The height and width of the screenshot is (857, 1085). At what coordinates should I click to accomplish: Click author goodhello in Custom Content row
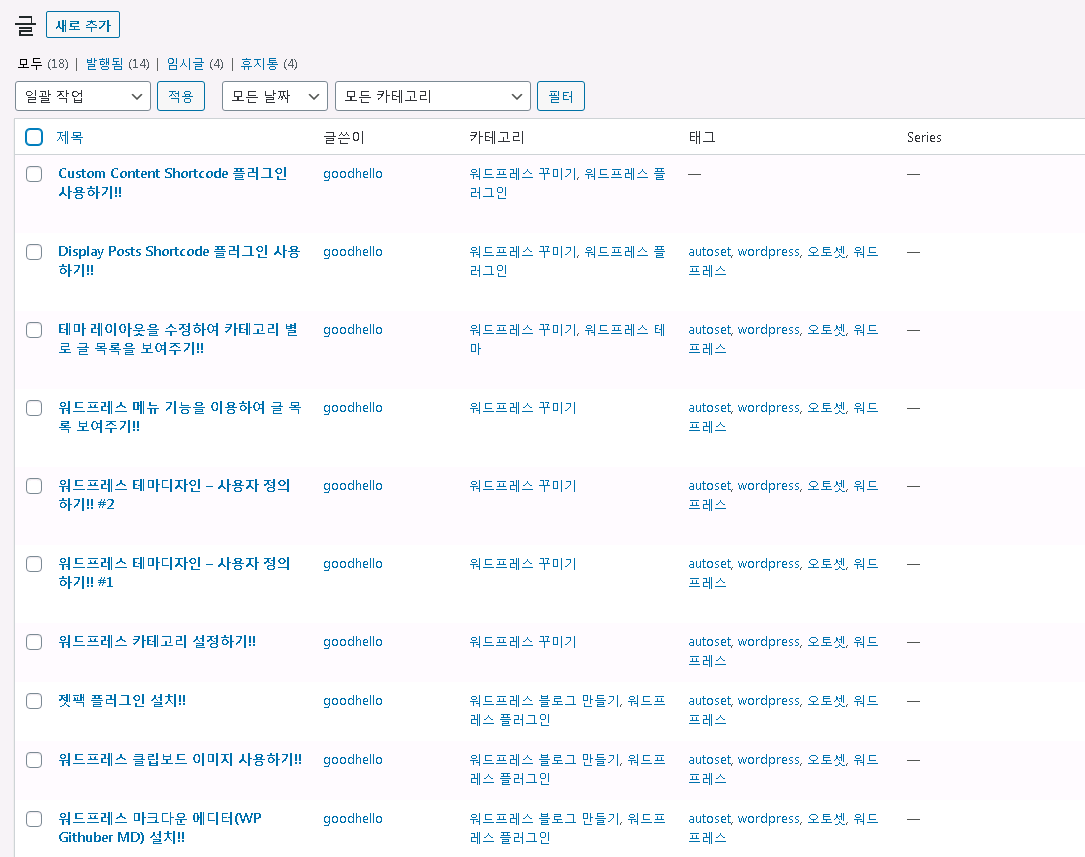point(353,174)
